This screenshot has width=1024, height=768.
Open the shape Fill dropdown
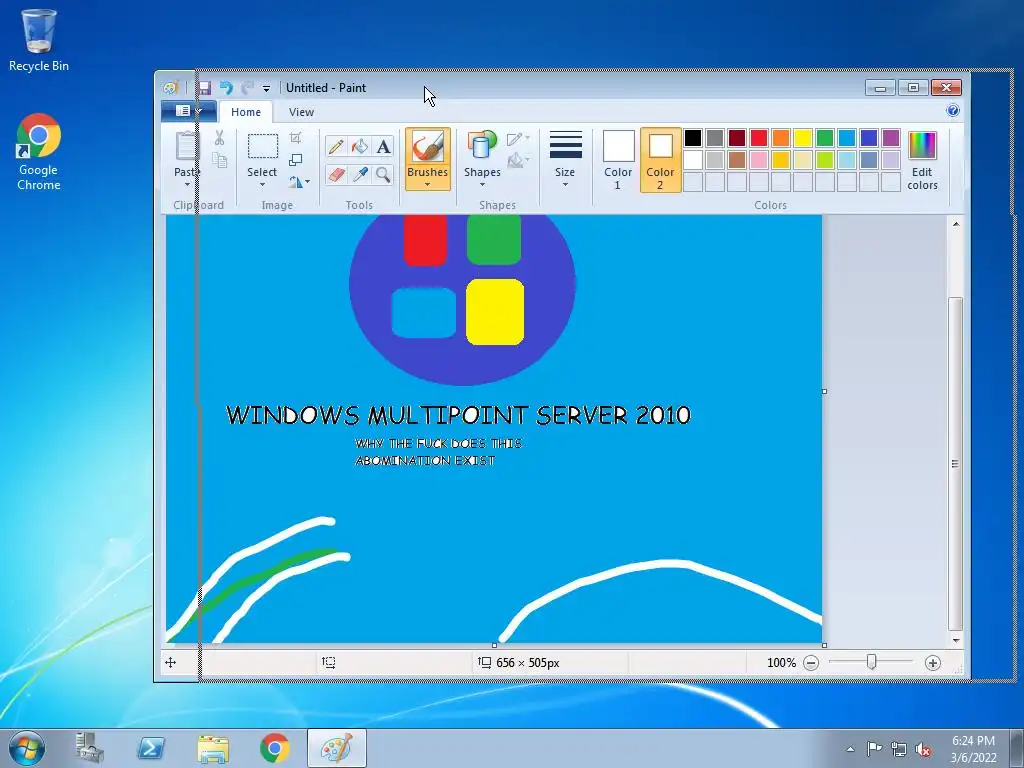point(518,160)
